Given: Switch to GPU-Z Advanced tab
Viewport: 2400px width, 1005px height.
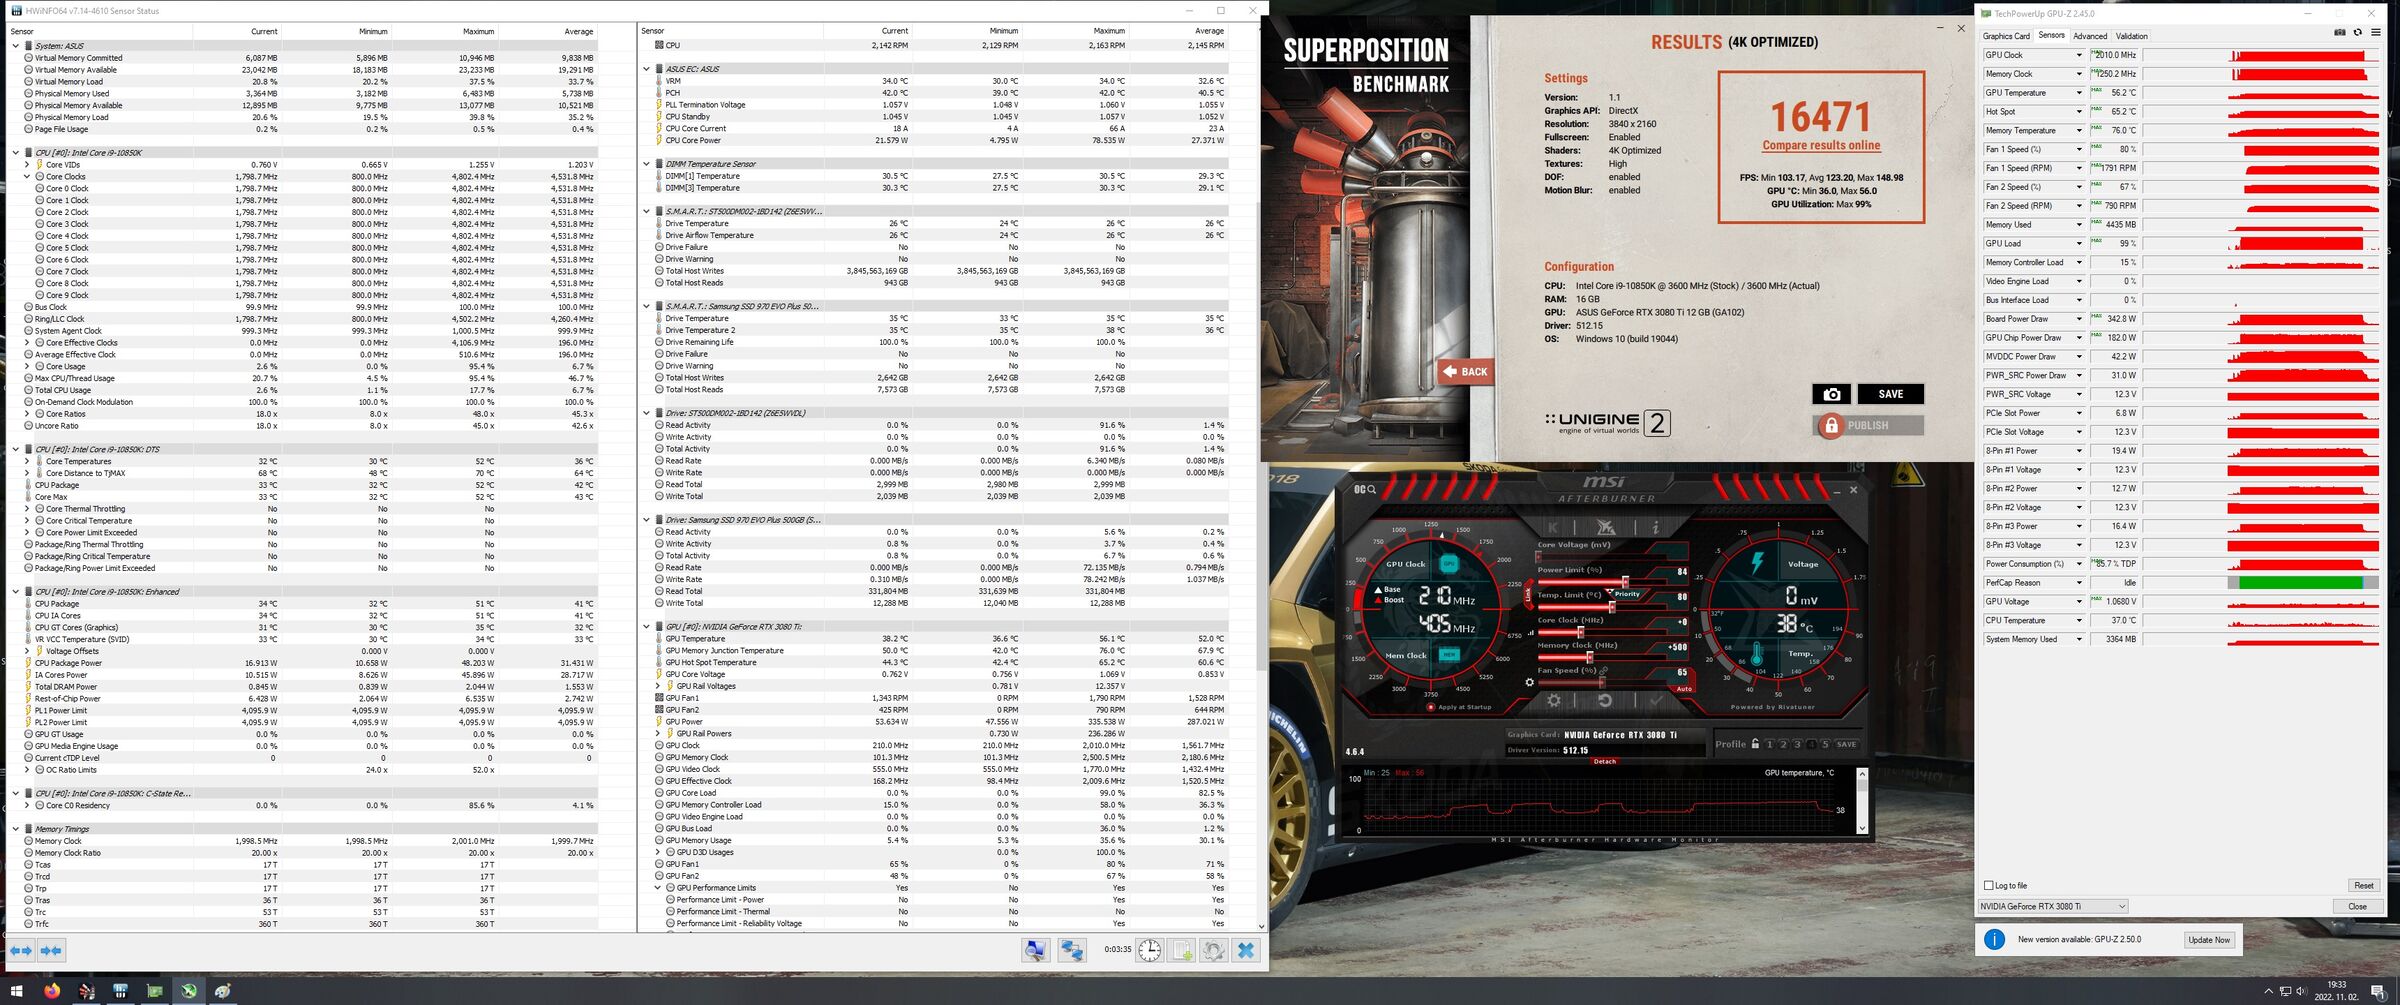Looking at the screenshot, I should tap(2090, 36).
